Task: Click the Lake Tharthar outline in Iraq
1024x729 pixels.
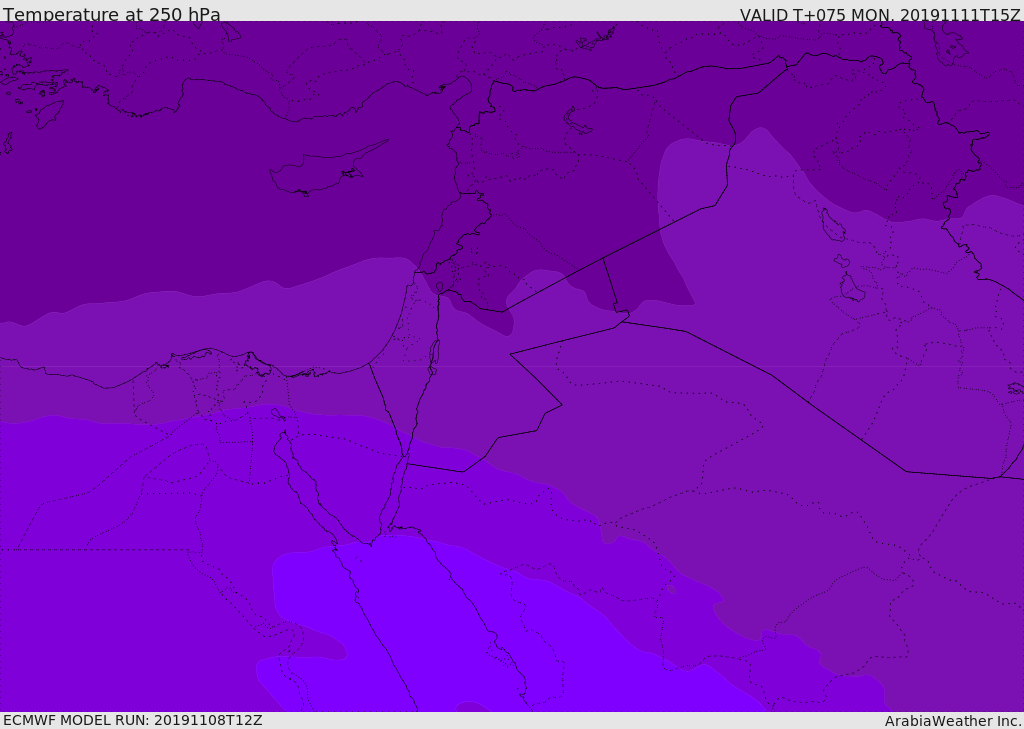Action: click(x=833, y=225)
